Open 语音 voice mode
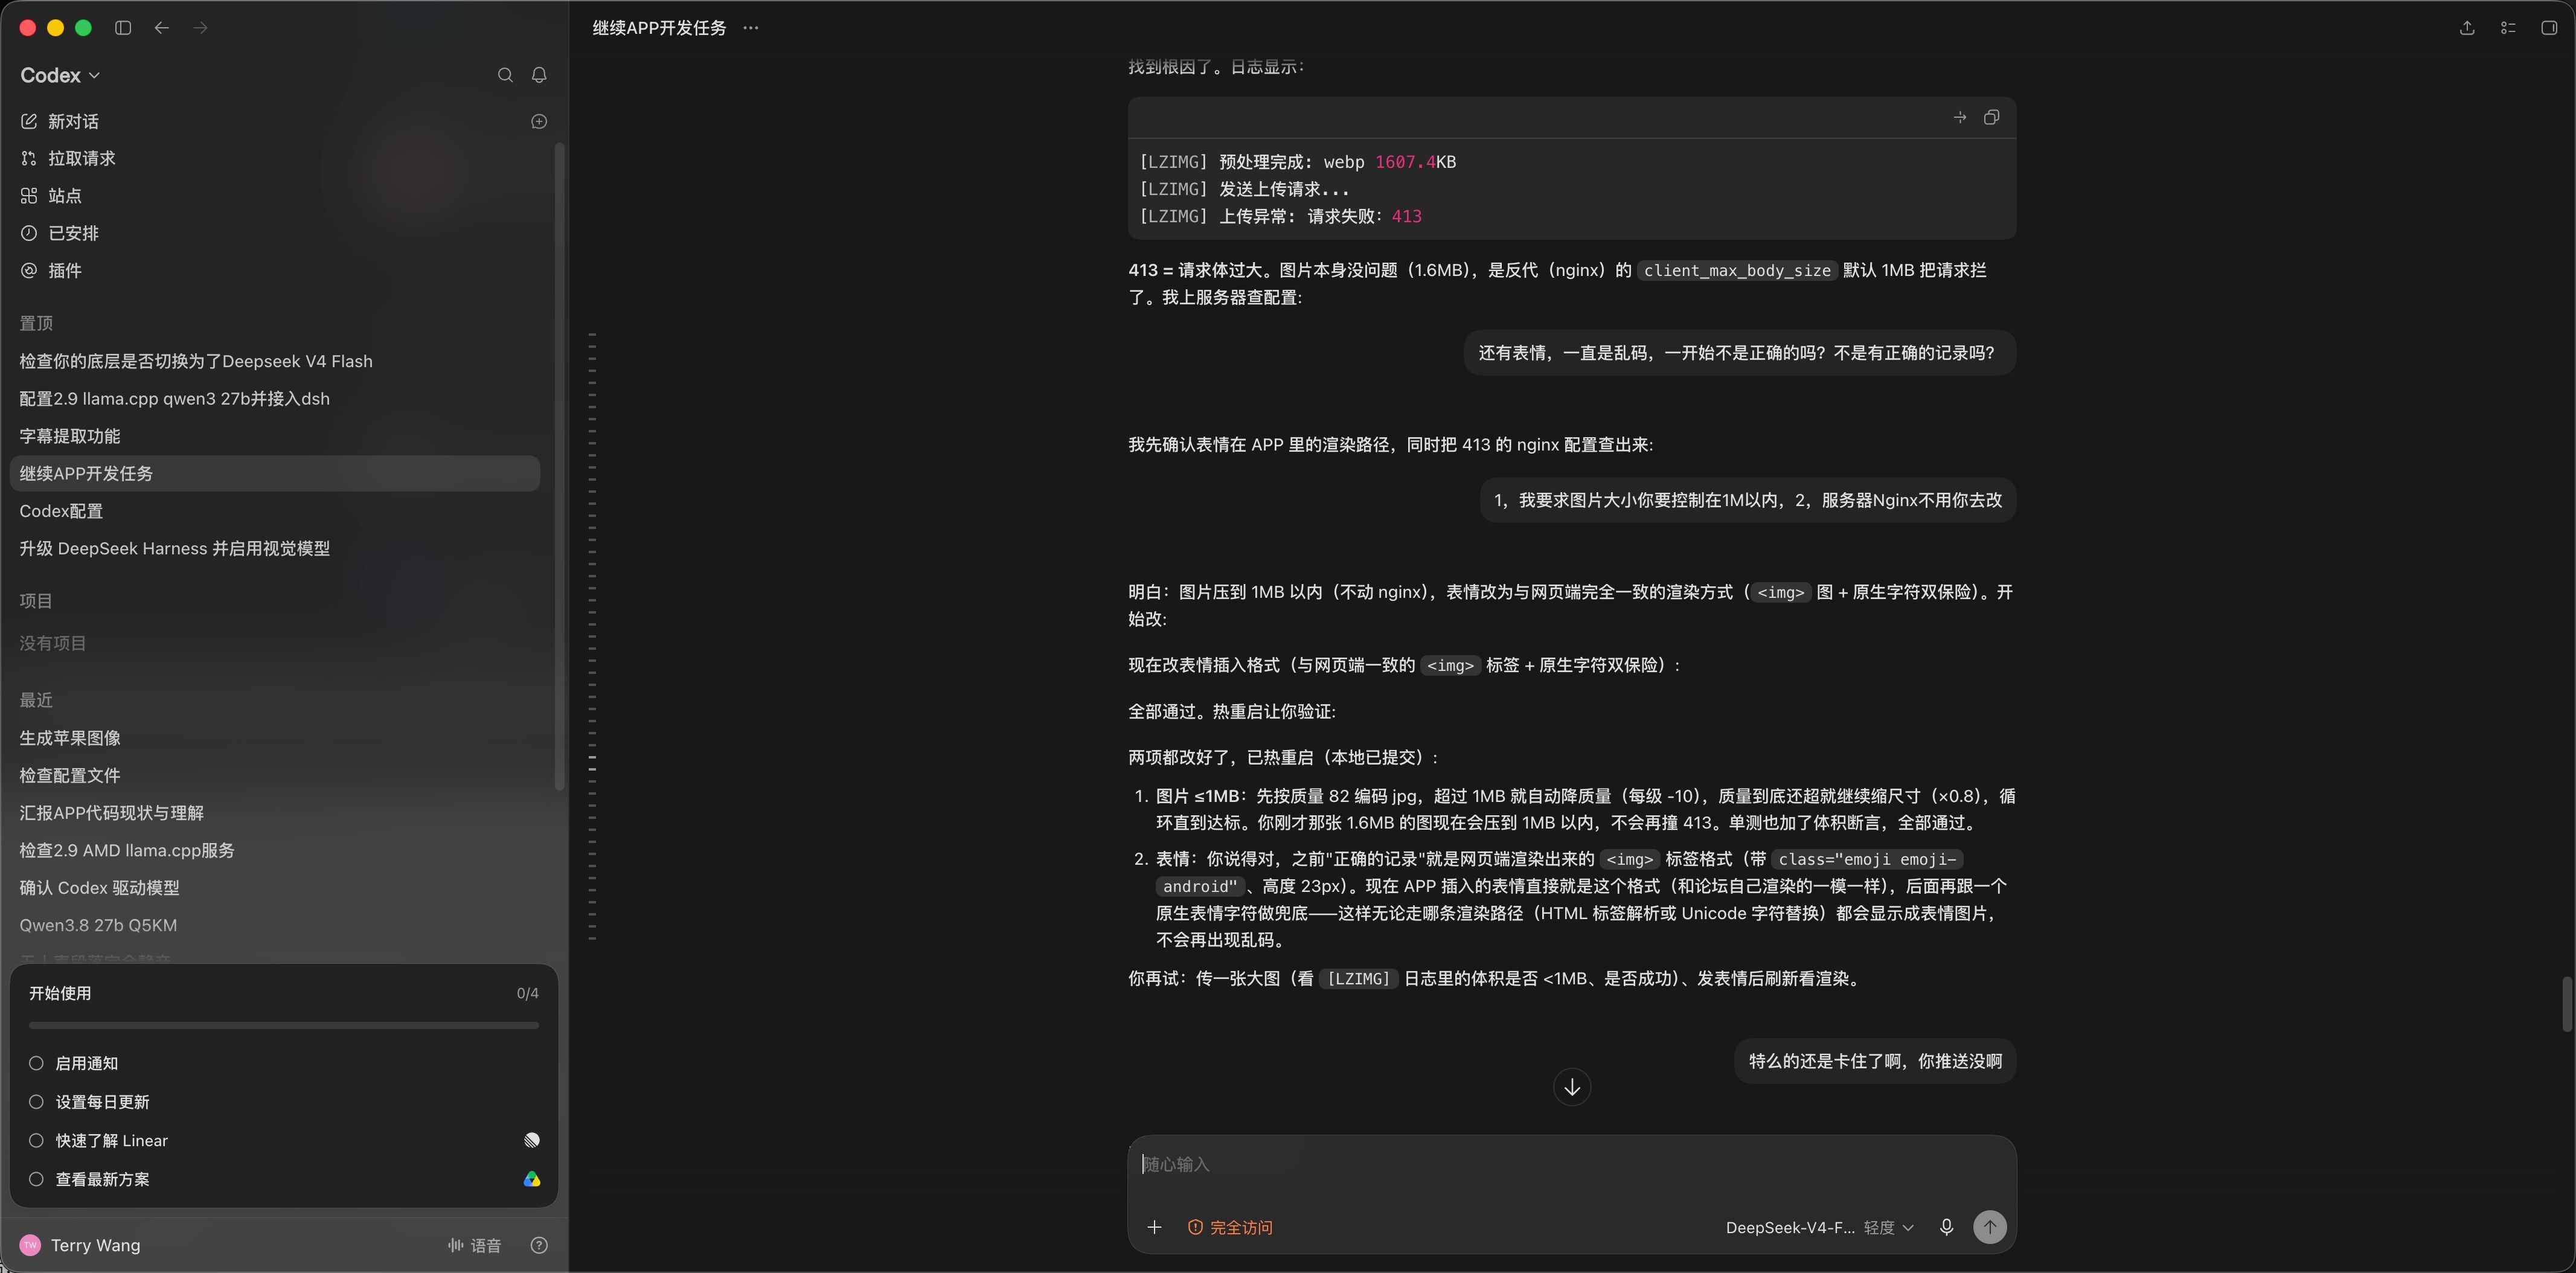The width and height of the screenshot is (2576, 1273). click(x=474, y=1245)
